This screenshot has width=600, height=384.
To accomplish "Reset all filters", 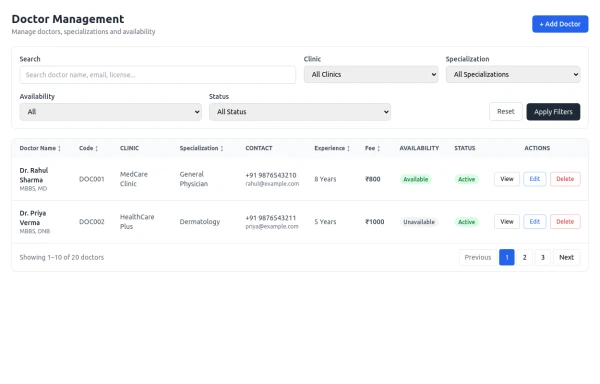I will pyautogui.click(x=505, y=111).
